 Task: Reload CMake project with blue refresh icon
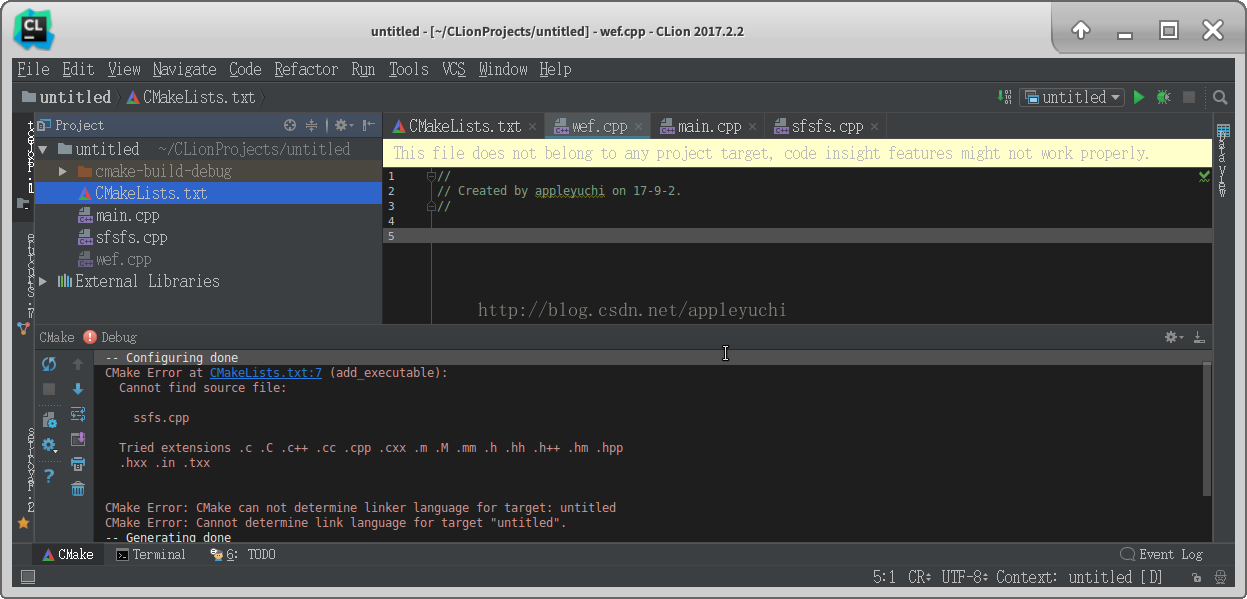pyautogui.click(x=49, y=364)
